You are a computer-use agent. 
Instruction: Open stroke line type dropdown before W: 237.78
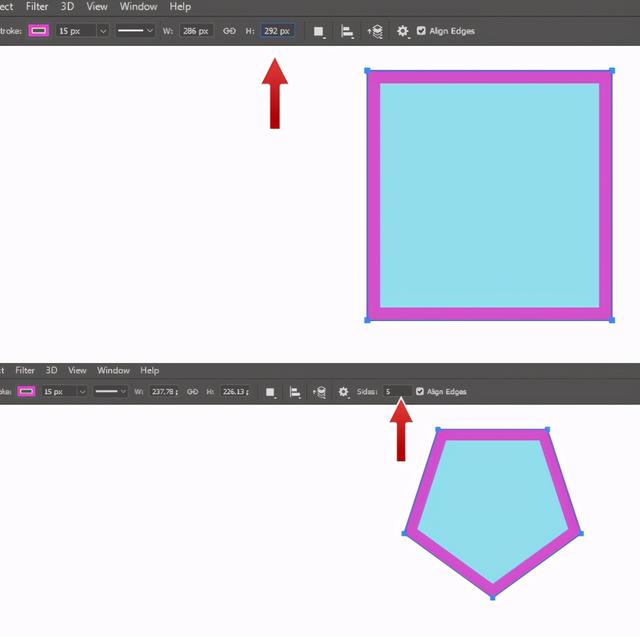pos(110,392)
